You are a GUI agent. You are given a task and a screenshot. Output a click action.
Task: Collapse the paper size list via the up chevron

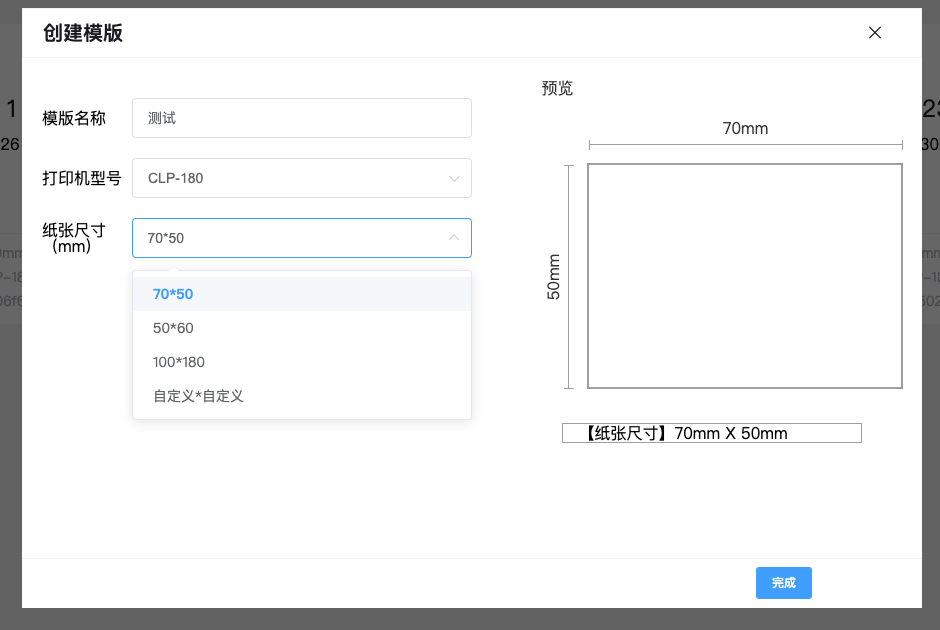point(454,238)
